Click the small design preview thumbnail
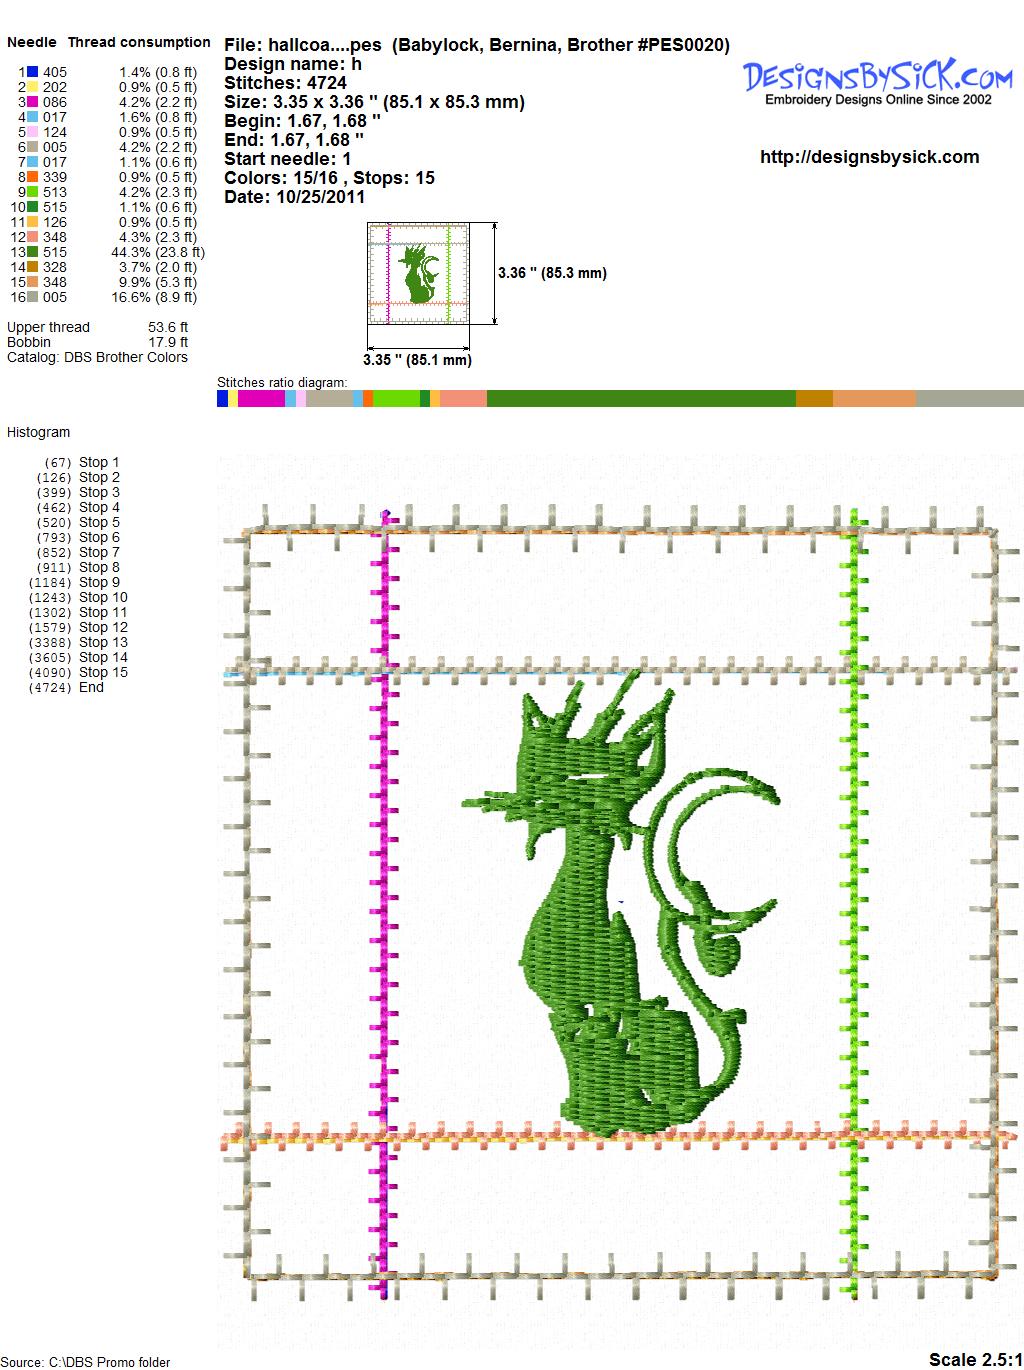The image size is (1024, 1370). (x=418, y=273)
